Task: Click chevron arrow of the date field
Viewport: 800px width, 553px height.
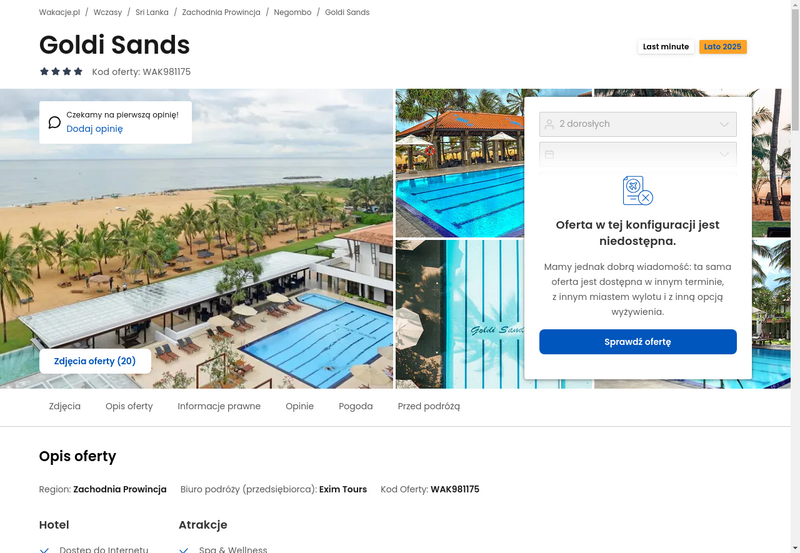Action: click(724, 154)
